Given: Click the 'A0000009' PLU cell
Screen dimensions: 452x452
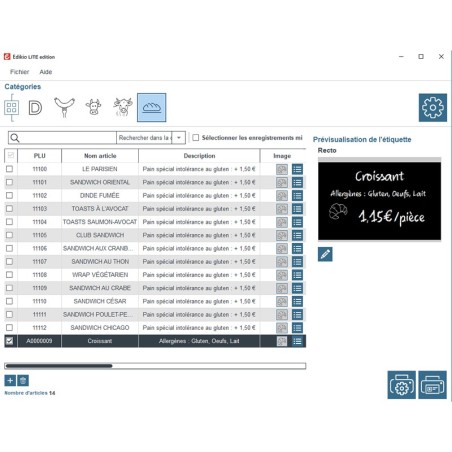Looking at the screenshot, I should 40,341.
